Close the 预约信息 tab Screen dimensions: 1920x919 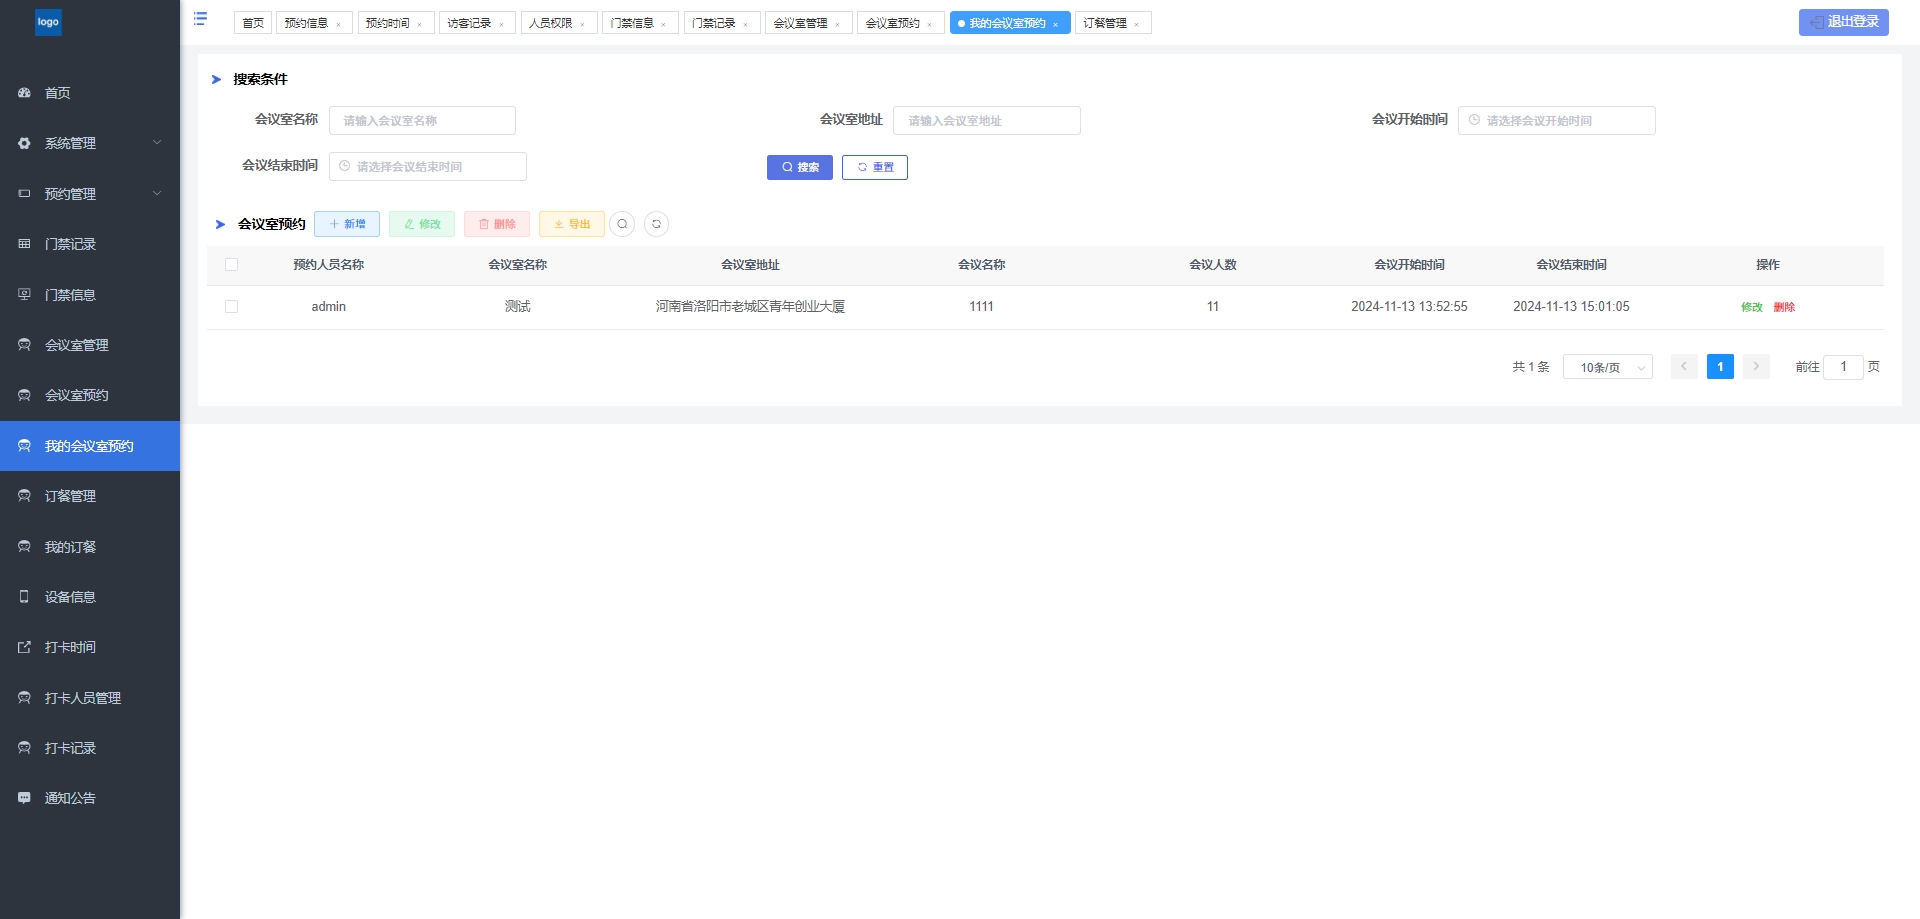(x=338, y=24)
